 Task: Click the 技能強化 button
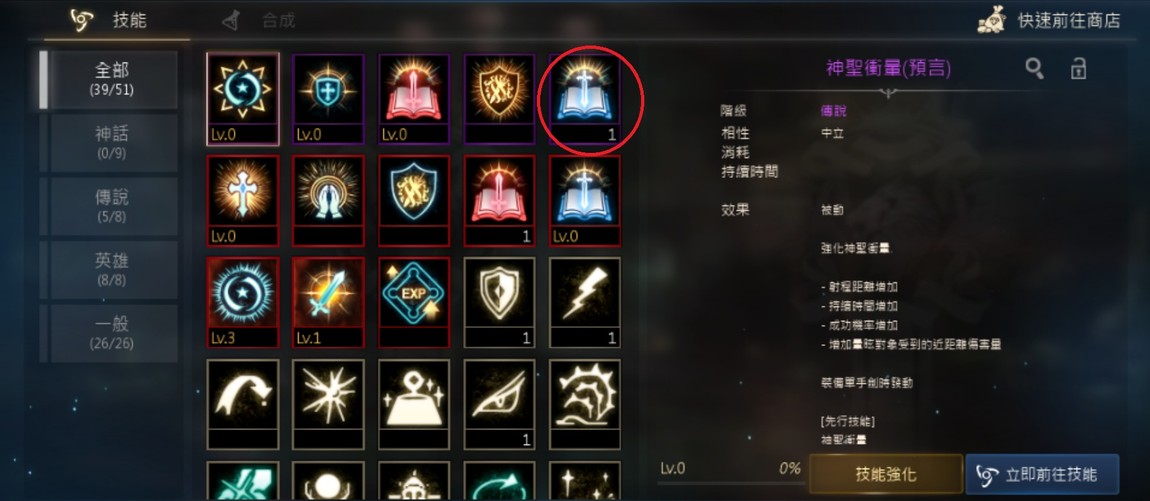pos(885,474)
